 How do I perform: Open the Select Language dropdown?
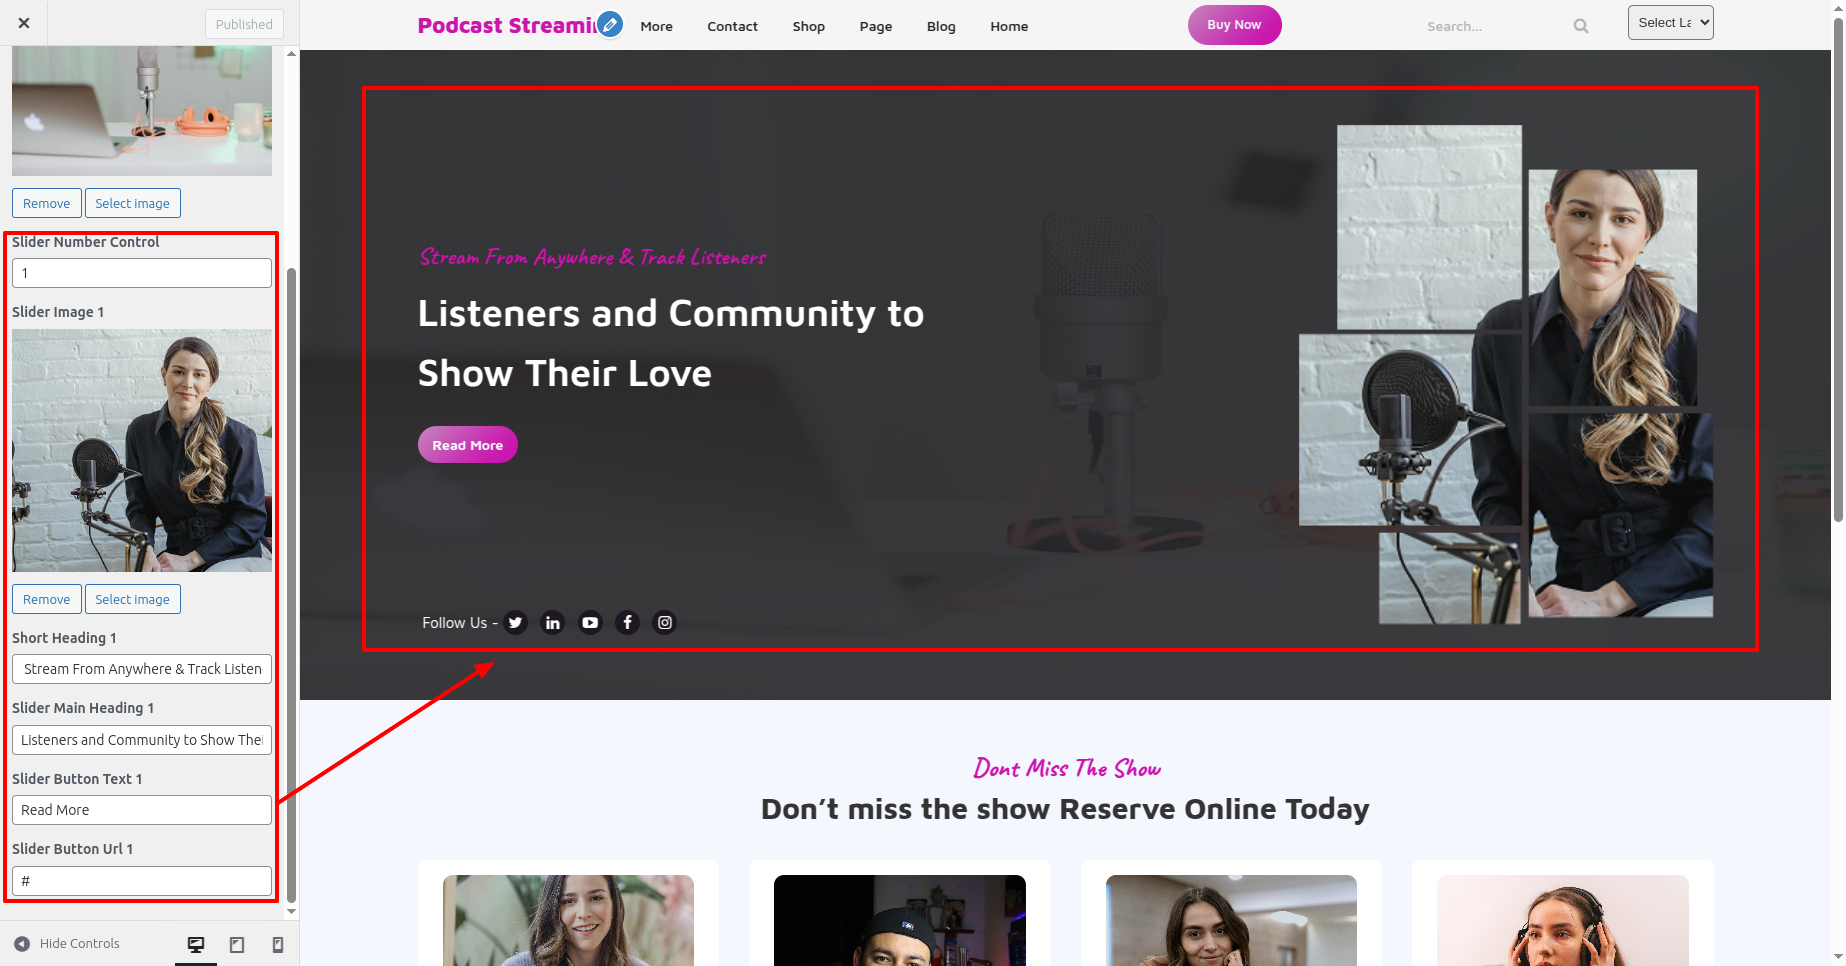pyautogui.click(x=1670, y=23)
